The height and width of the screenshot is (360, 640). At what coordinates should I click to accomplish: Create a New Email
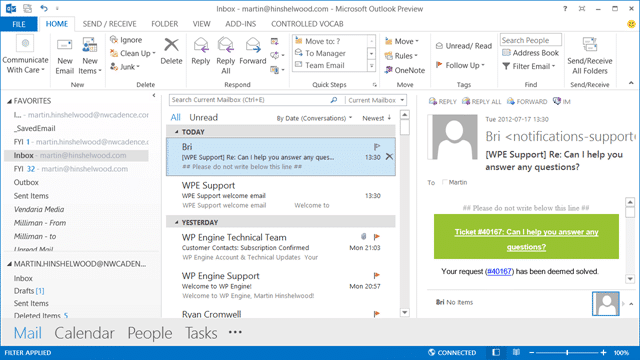[64, 56]
